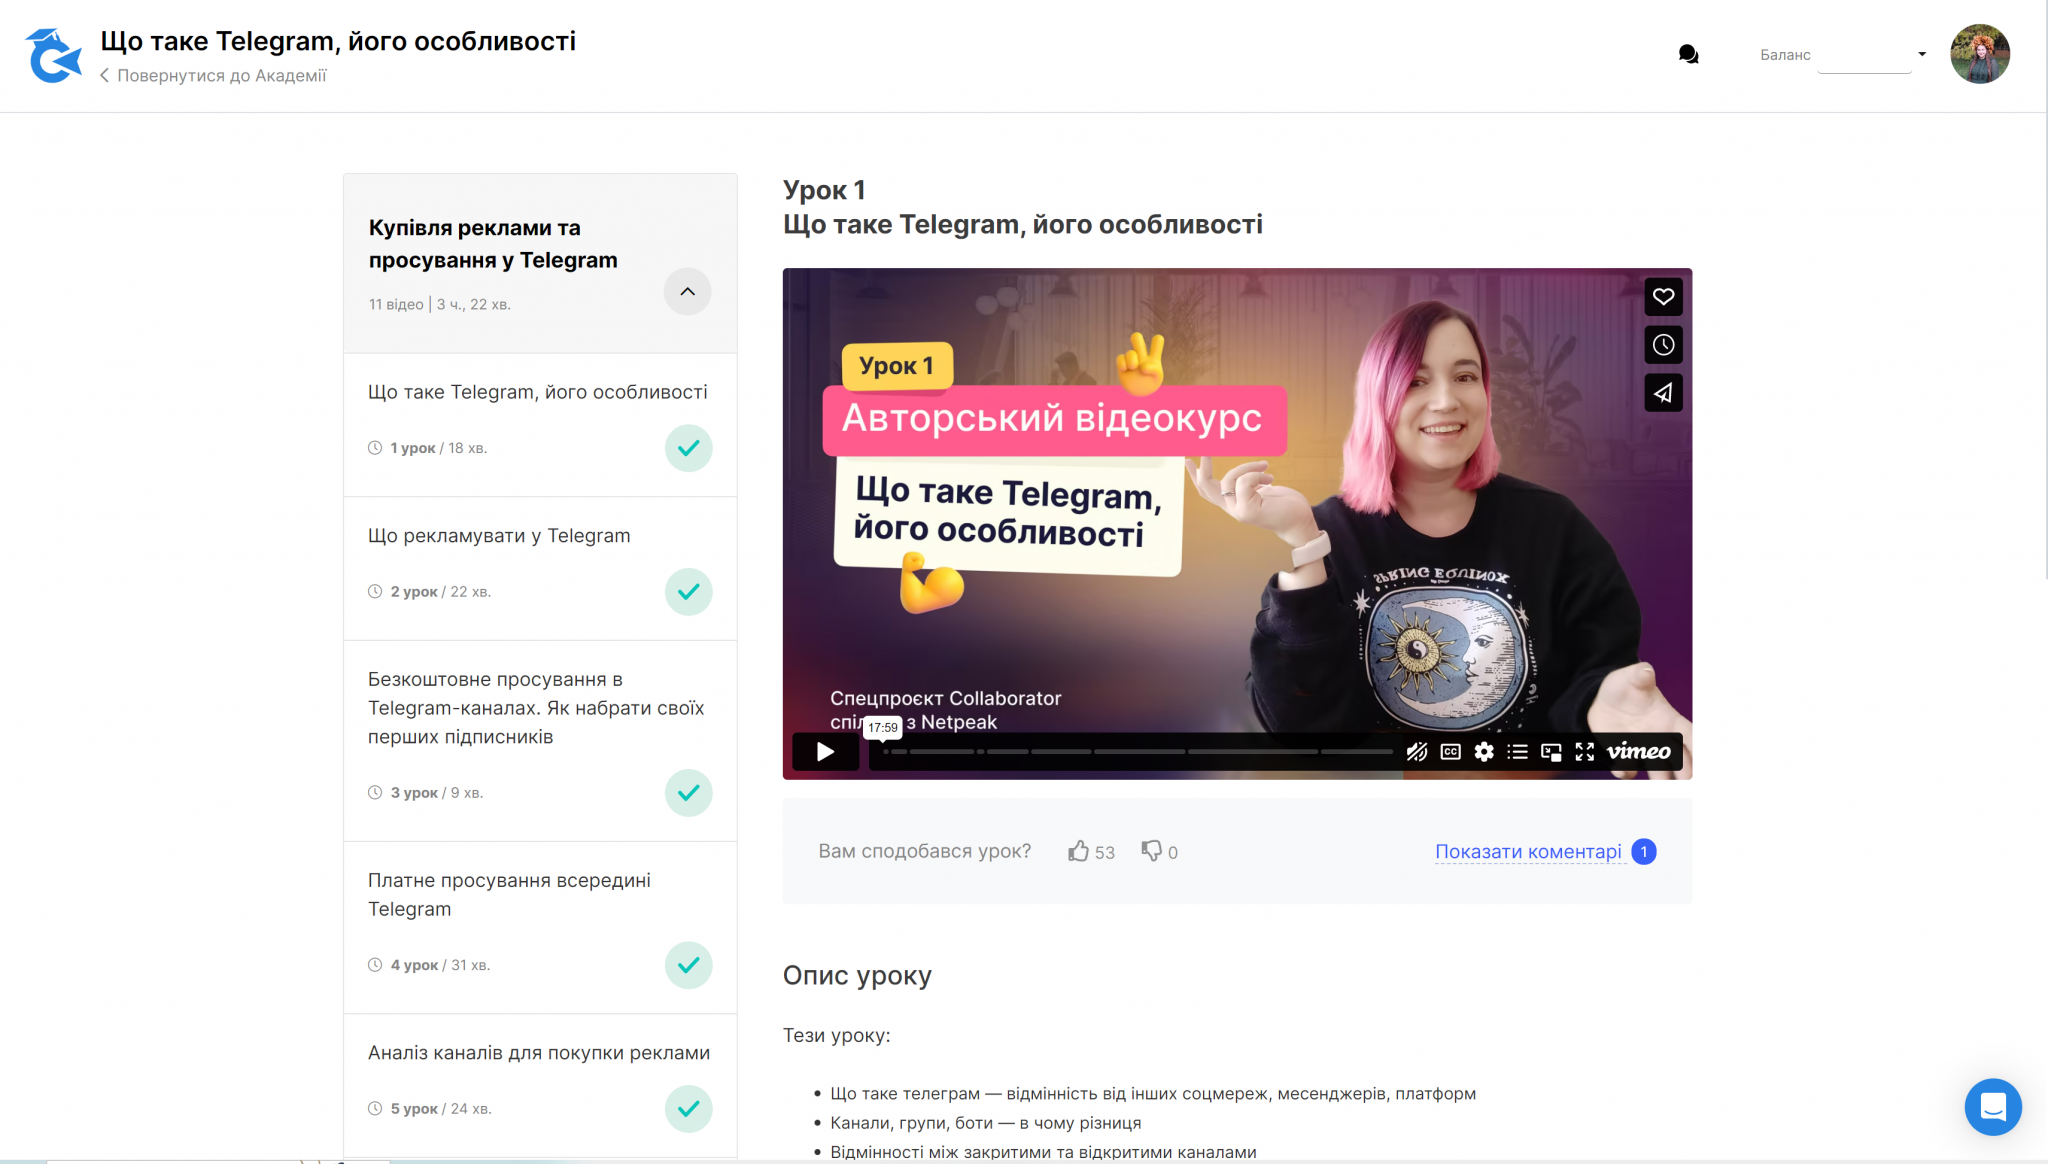The image size is (2048, 1164).
Task: Toggle completion checkmark for 4 урок
Action: pyautogui.click(x=688, y=965)
